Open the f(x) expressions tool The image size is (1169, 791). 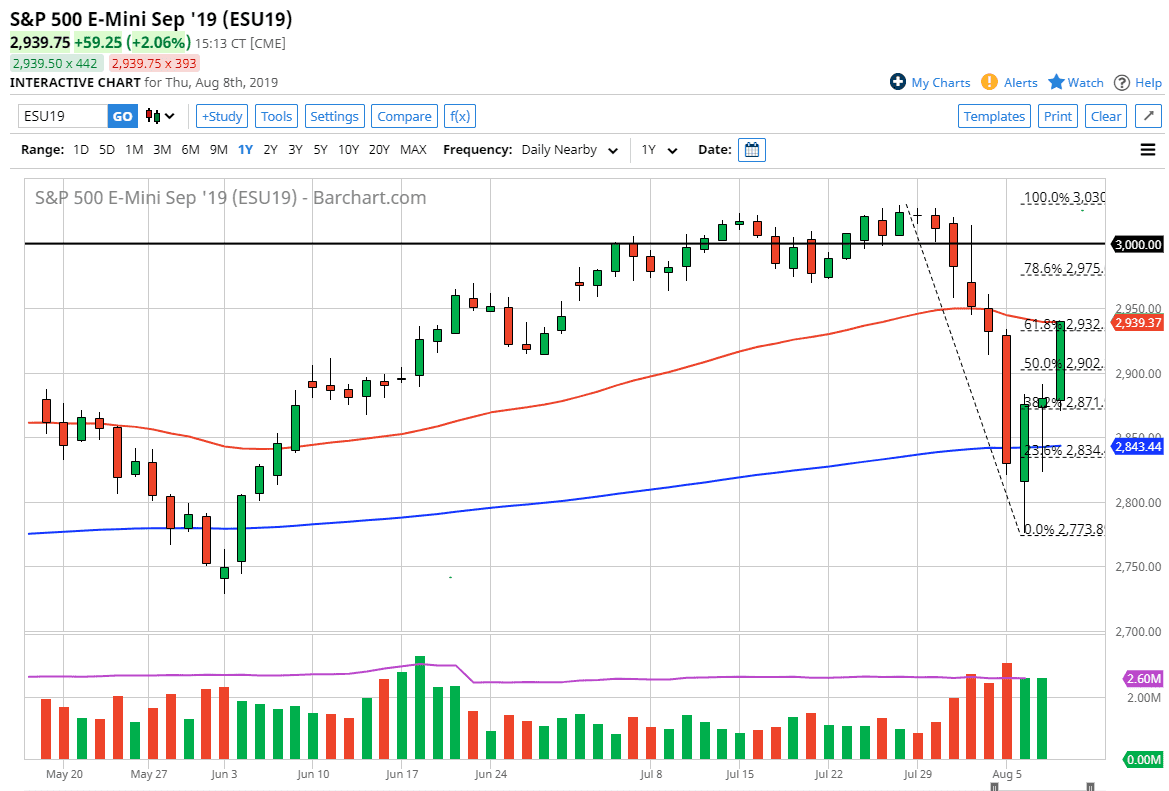pyautogui.click(x=459, y=116)
